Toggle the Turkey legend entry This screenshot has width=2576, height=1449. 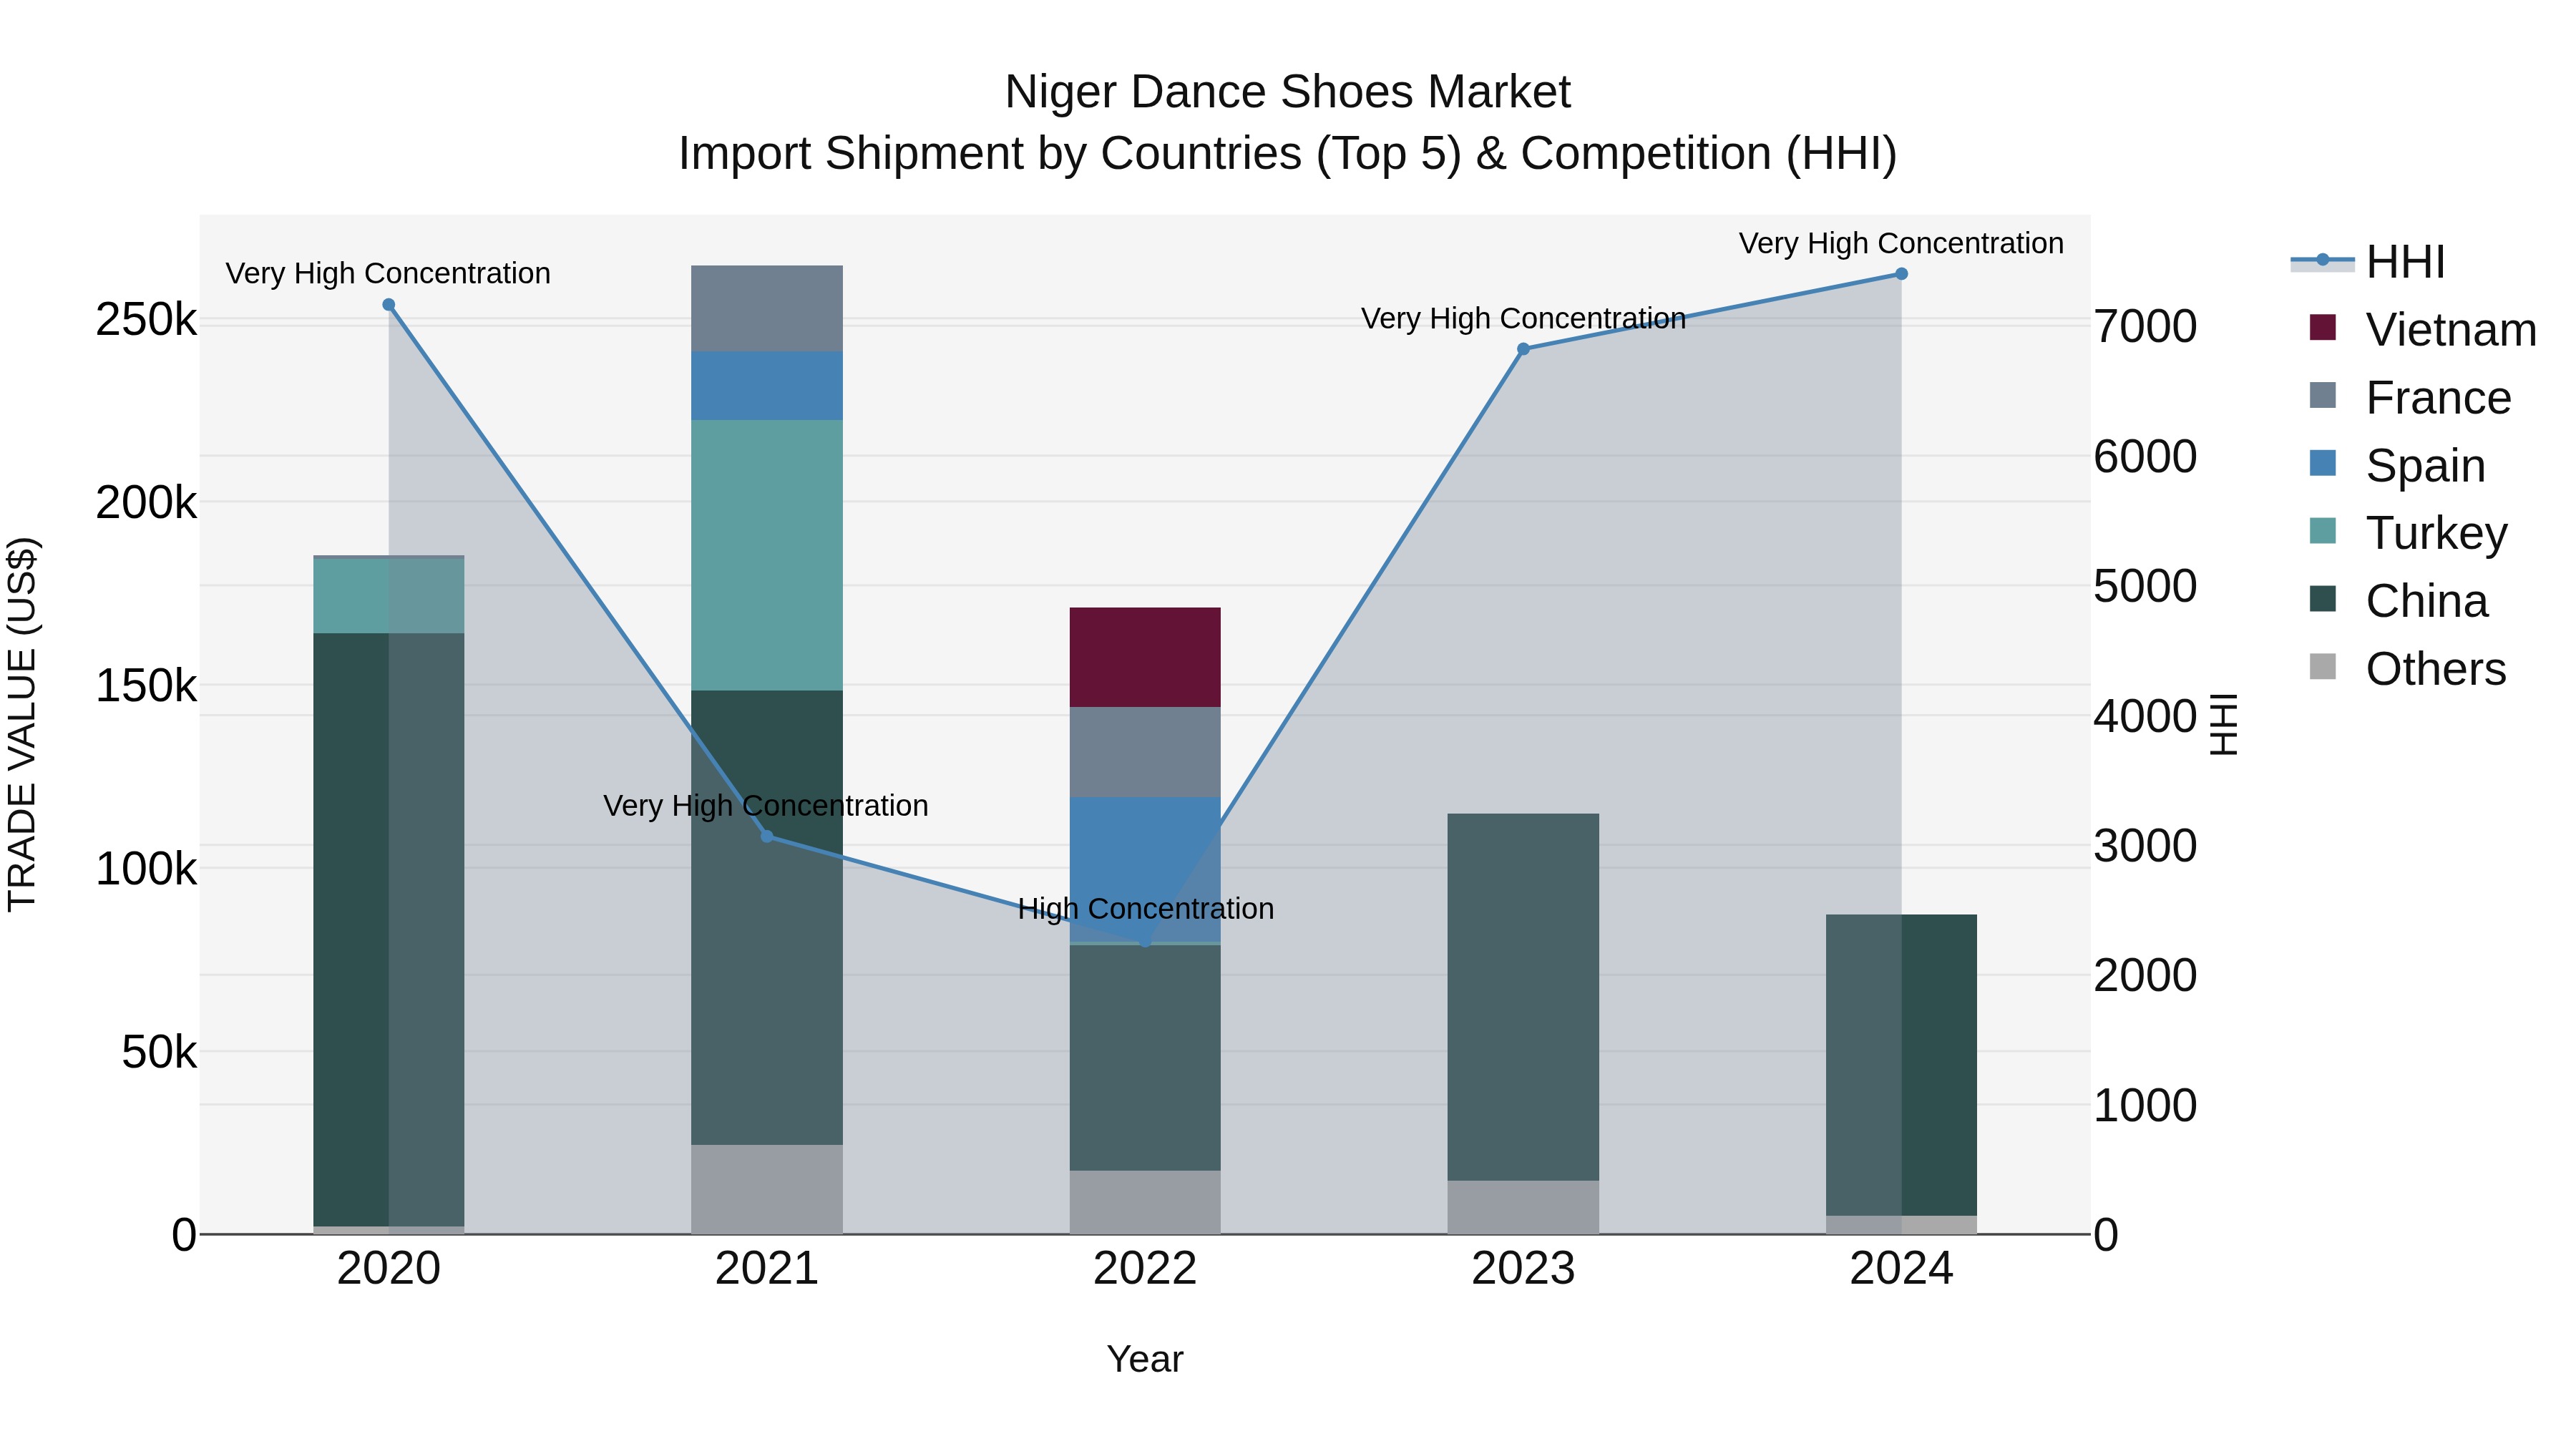pos(2408,533)
